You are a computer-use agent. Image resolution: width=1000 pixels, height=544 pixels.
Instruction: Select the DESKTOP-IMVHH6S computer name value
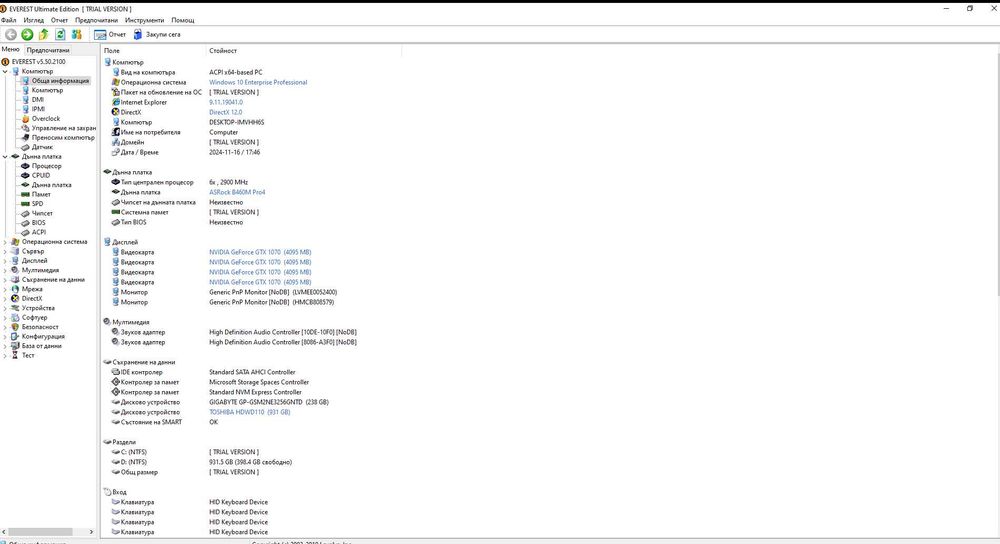tap(237, 122)
